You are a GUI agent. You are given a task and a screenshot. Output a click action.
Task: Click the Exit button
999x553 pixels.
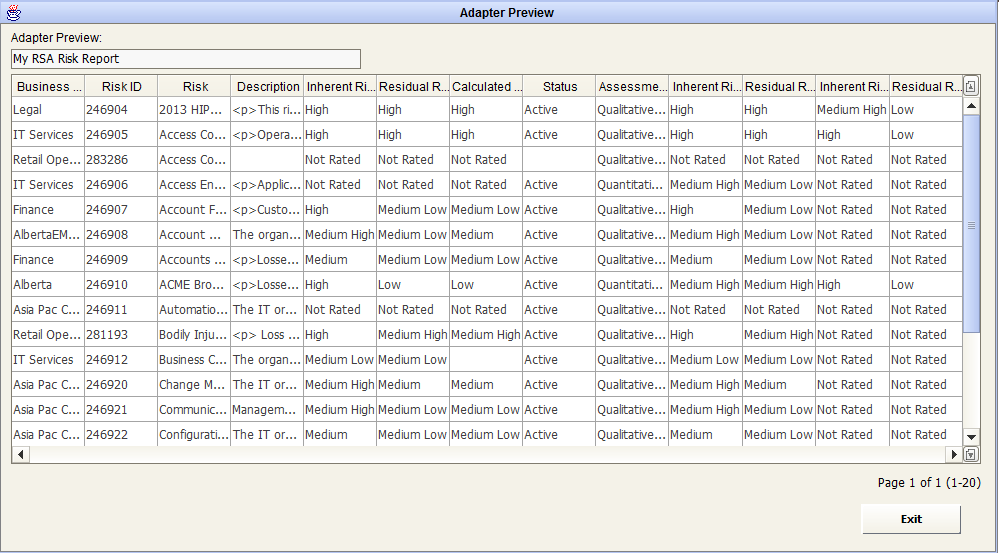(x=911, y=519)
